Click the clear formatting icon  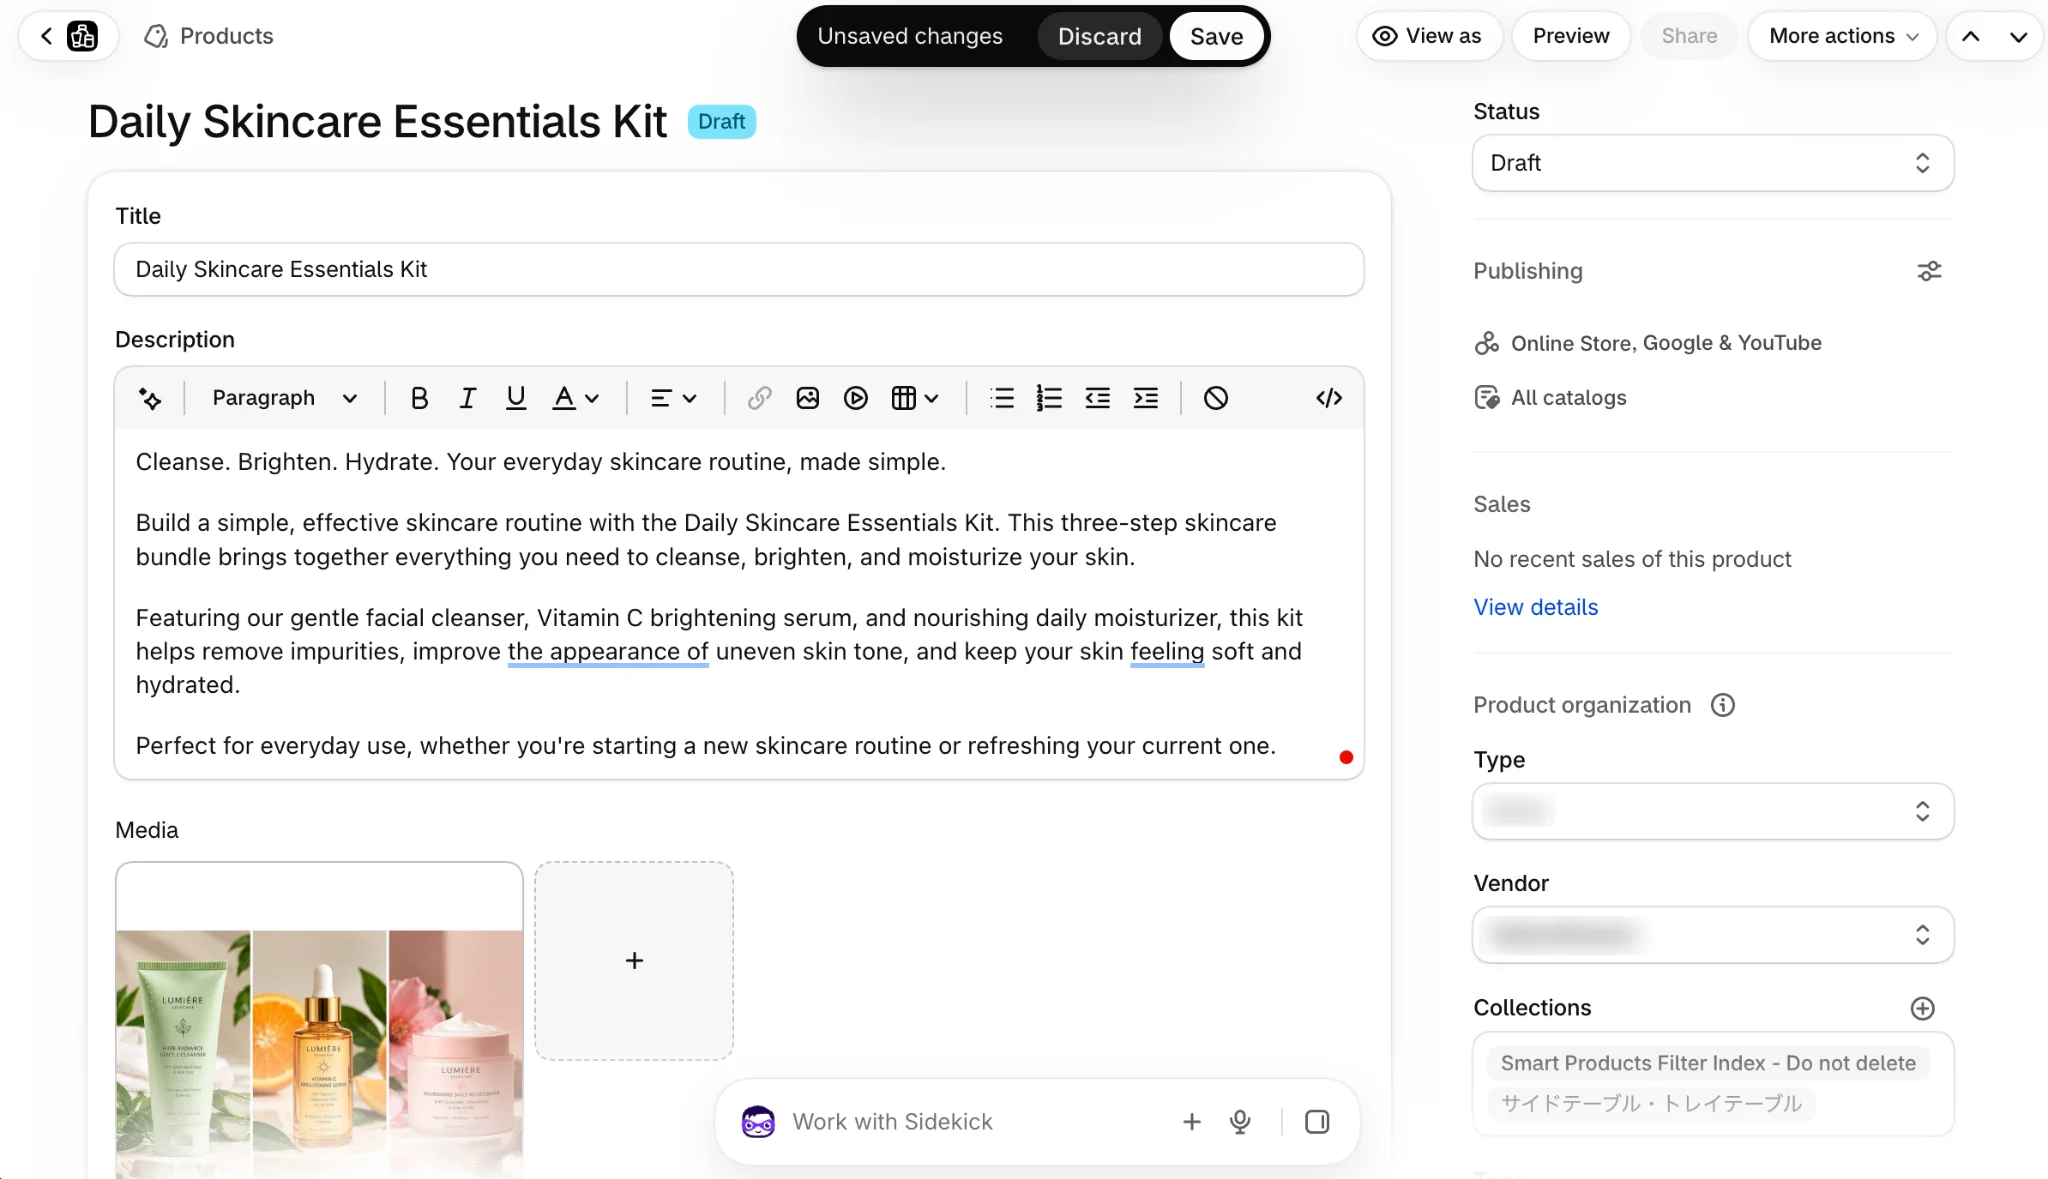point(1215,398)
